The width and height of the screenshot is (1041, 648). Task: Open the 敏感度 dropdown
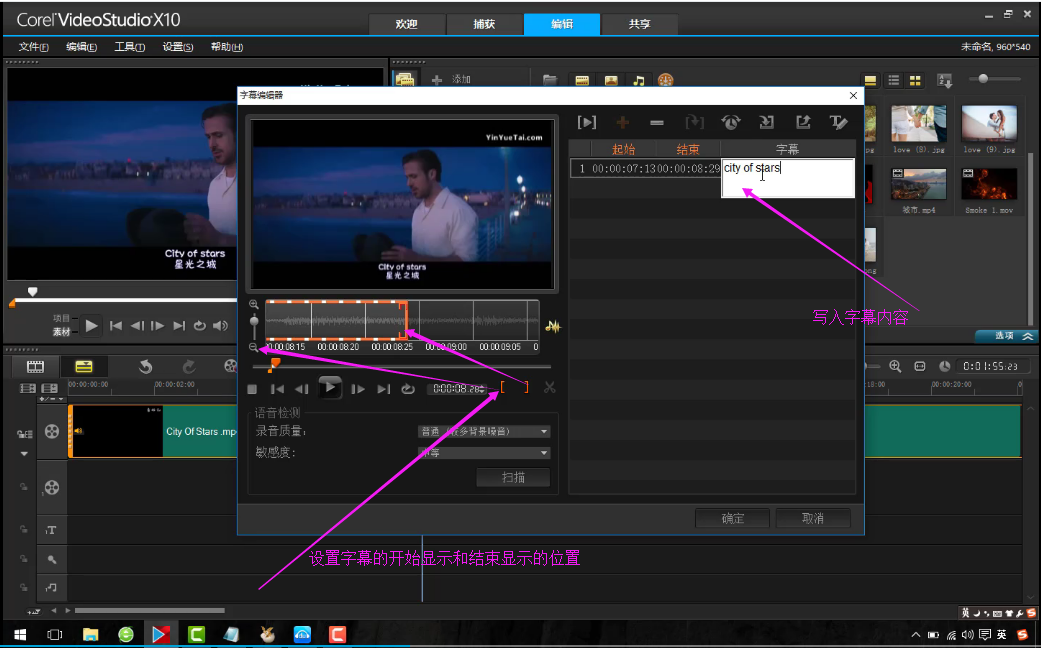[x=484, y=453]
